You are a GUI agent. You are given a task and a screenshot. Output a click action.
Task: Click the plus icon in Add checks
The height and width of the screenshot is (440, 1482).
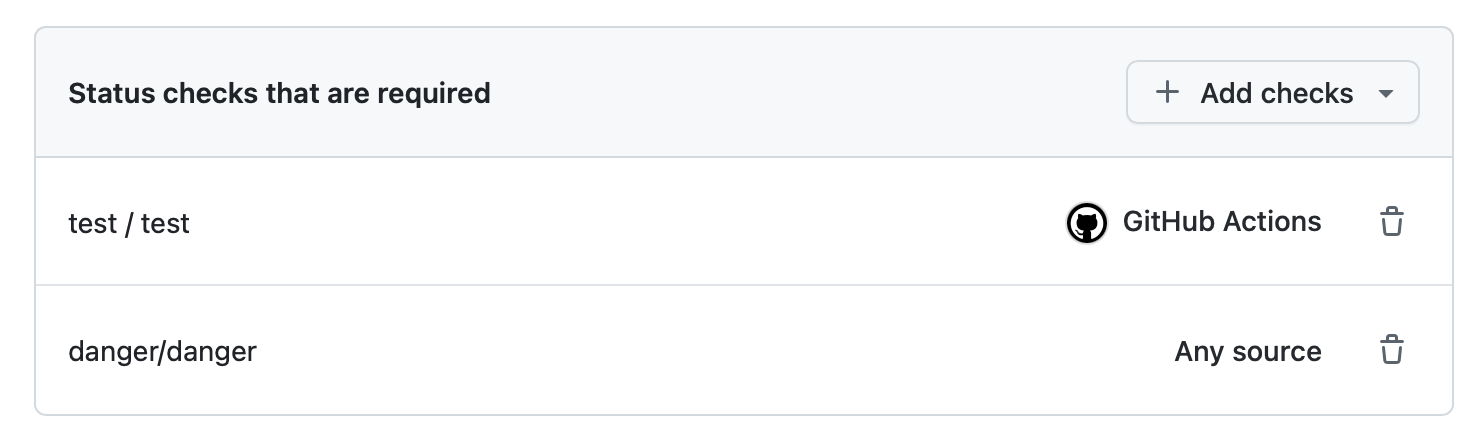coord(1166,93)
